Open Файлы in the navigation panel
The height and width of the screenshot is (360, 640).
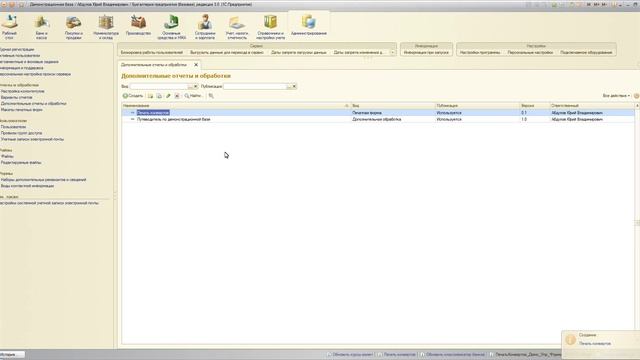pyautogui.click(x=7, y=156)
